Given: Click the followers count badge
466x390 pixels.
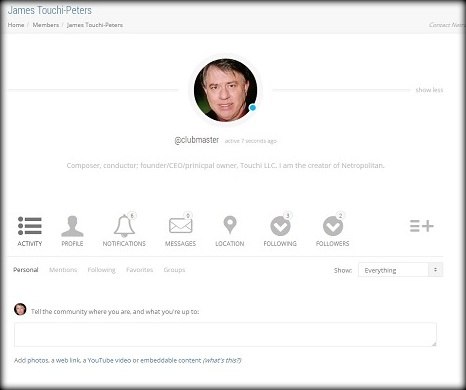Looking at the screenshot, I should click(x=340, y=216).
